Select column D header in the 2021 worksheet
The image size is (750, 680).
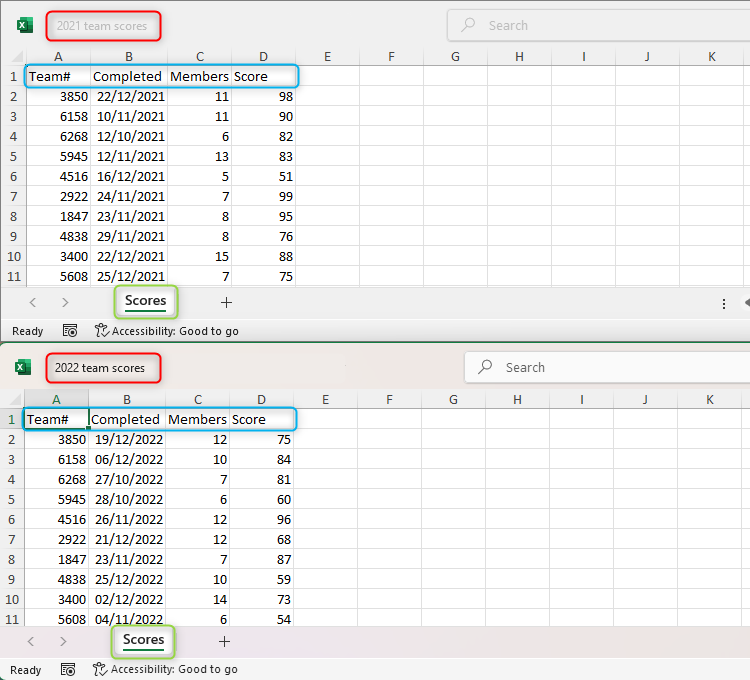tap(263, 57)
